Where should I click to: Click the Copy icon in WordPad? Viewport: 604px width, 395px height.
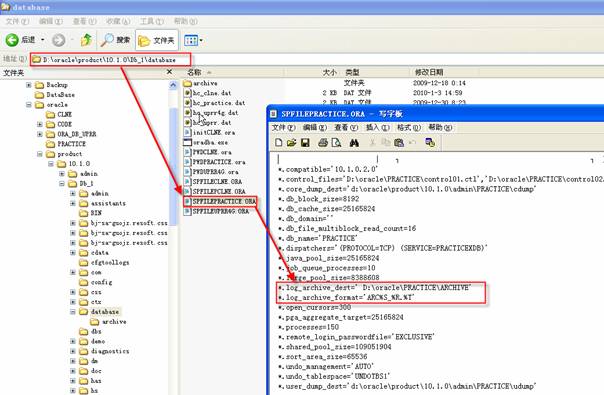tap(386, 143)
